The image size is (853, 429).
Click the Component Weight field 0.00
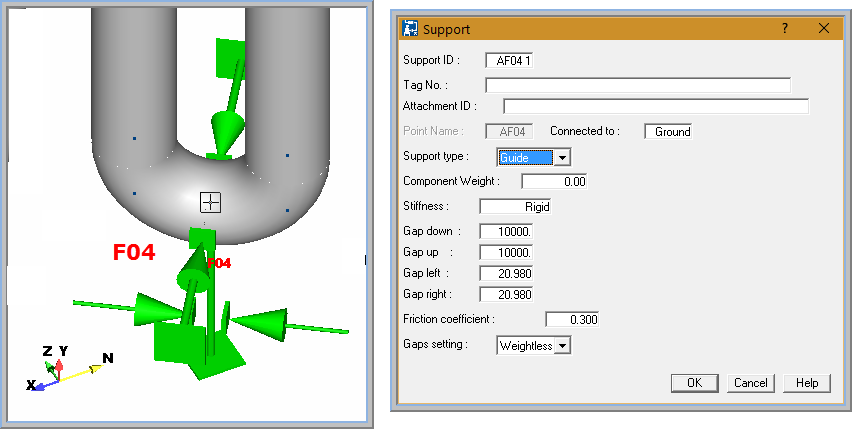[x=554, y=182]
